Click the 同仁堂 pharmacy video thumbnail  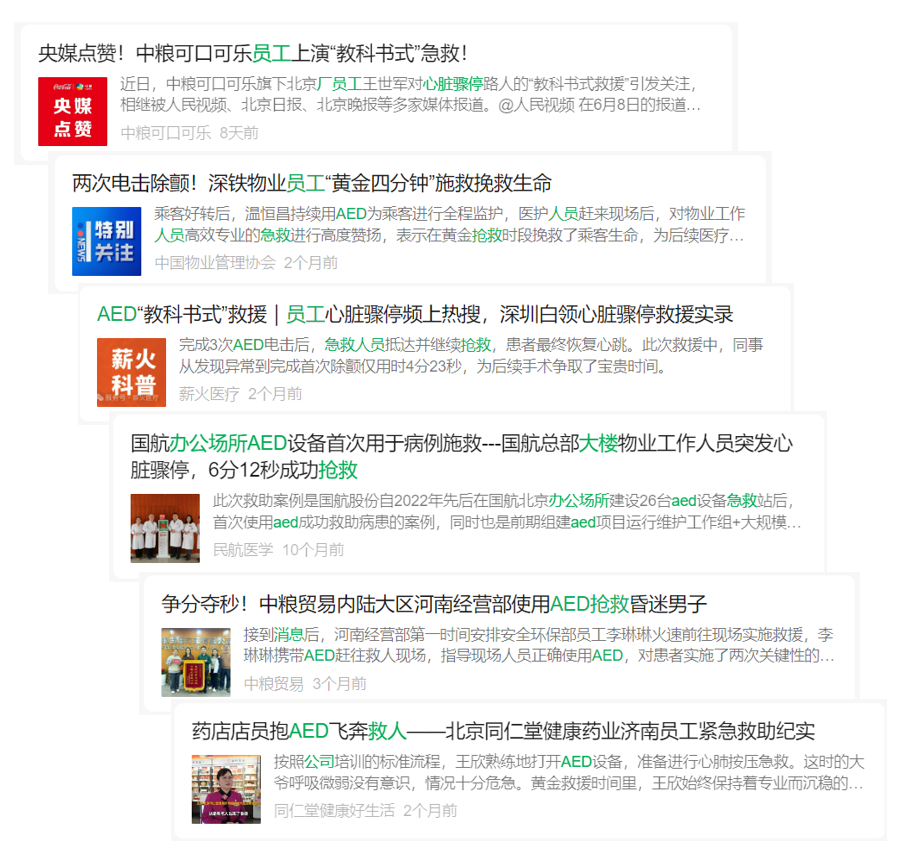(x=226, y=788)
